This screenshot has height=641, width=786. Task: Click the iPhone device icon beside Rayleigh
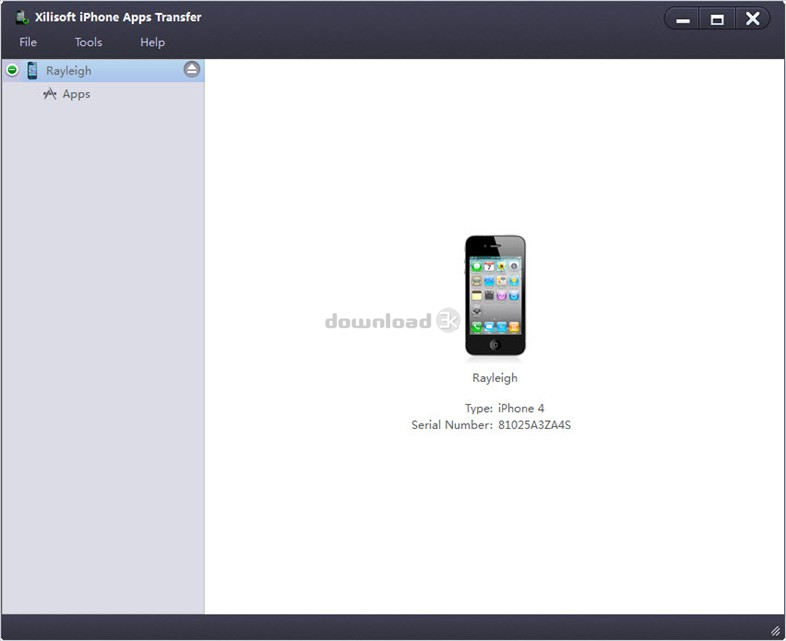(32, 71)
